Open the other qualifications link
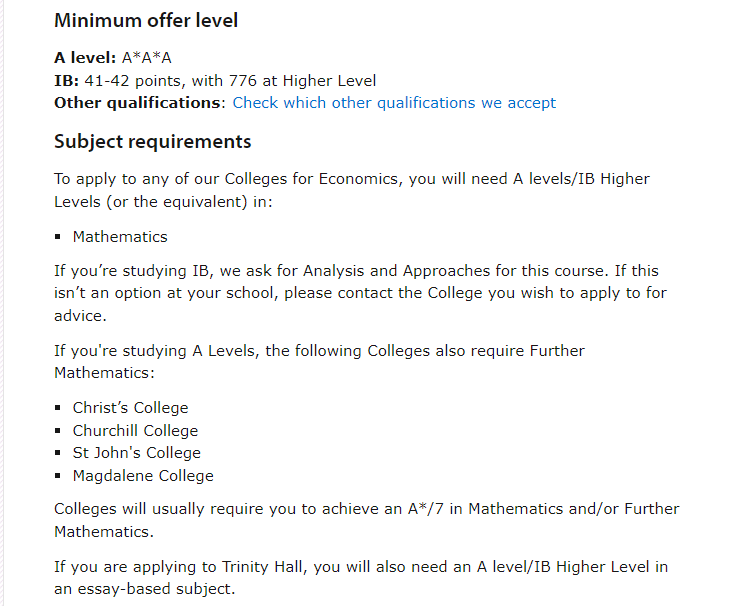Image resolution: width=736 pixels, height=606 pixels. [x=394, y=103]
